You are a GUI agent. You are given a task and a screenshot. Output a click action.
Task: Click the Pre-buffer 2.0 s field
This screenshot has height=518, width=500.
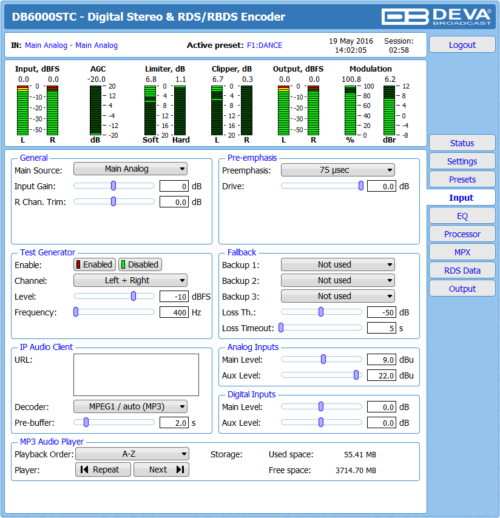pos(174,423)
